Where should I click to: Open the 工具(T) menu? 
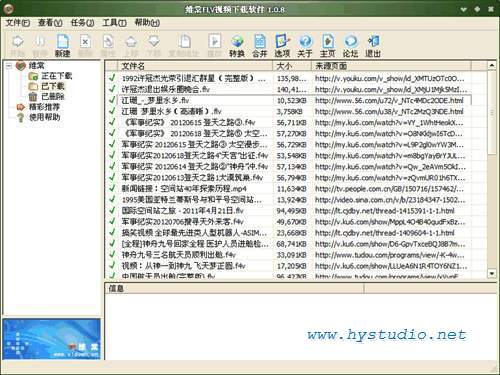coord(114,23)
